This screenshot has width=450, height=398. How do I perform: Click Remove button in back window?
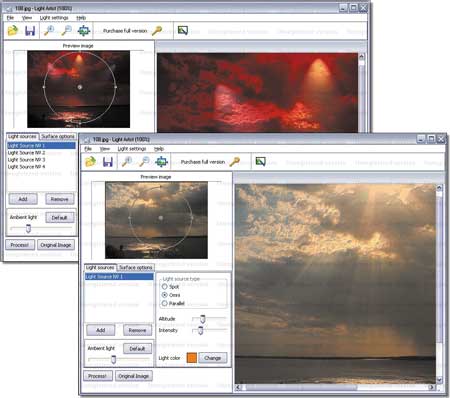tap(60, 199)
